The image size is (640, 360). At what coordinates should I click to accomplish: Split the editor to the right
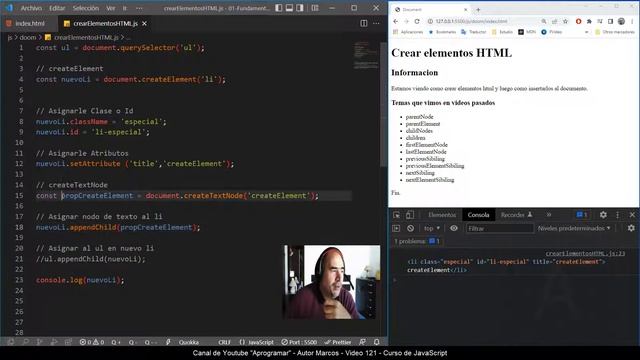[364, 24]
